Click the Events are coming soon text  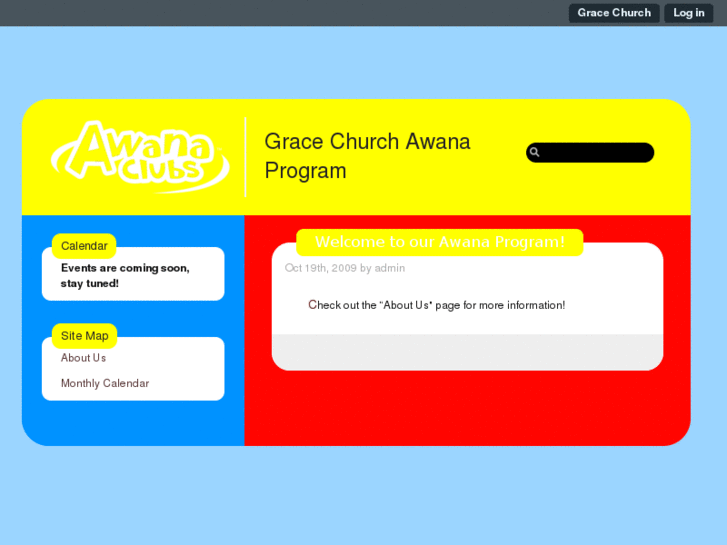pos(125,276)
